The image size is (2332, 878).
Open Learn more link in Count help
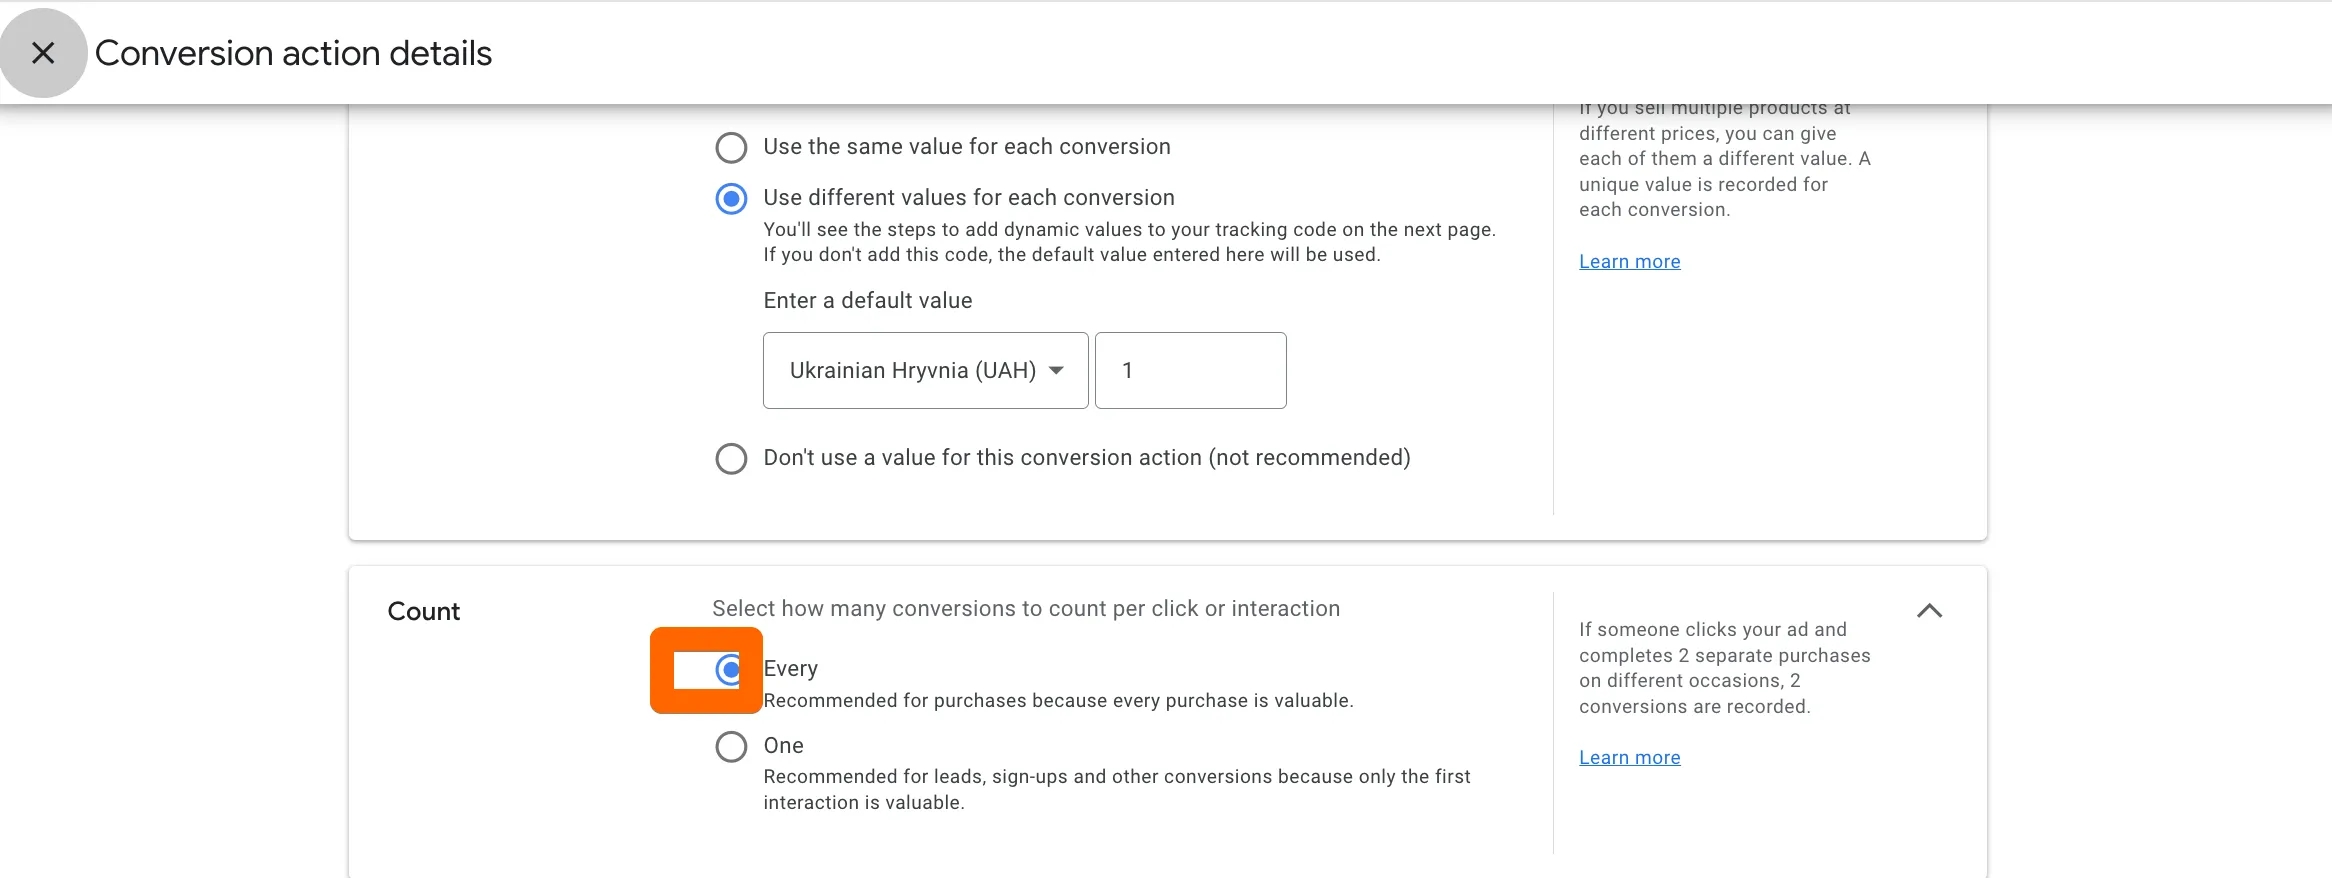click(x=1629, y=758)
